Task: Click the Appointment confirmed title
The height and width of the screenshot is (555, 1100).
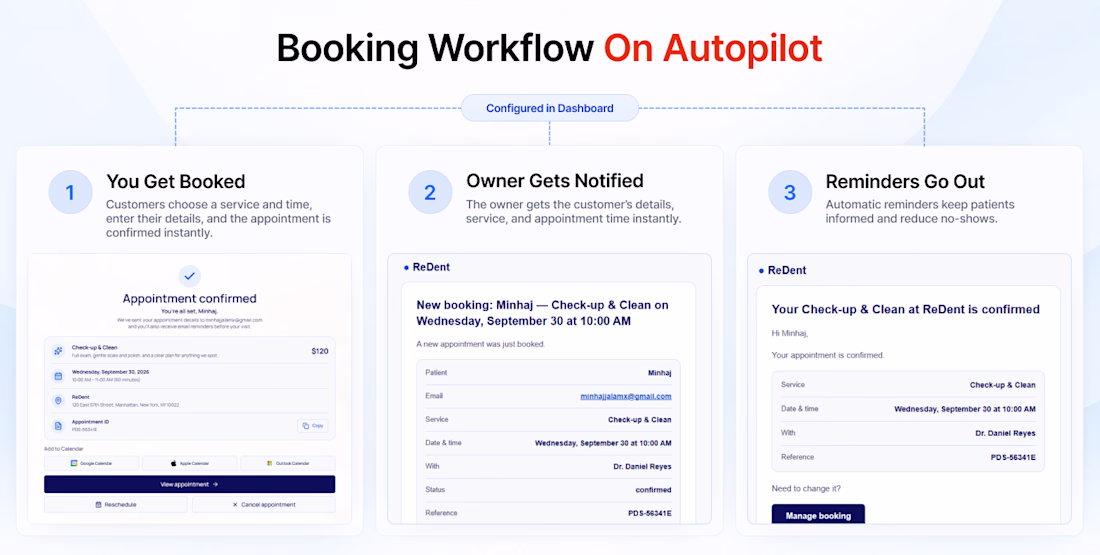Action: click(x=189, y=299)
